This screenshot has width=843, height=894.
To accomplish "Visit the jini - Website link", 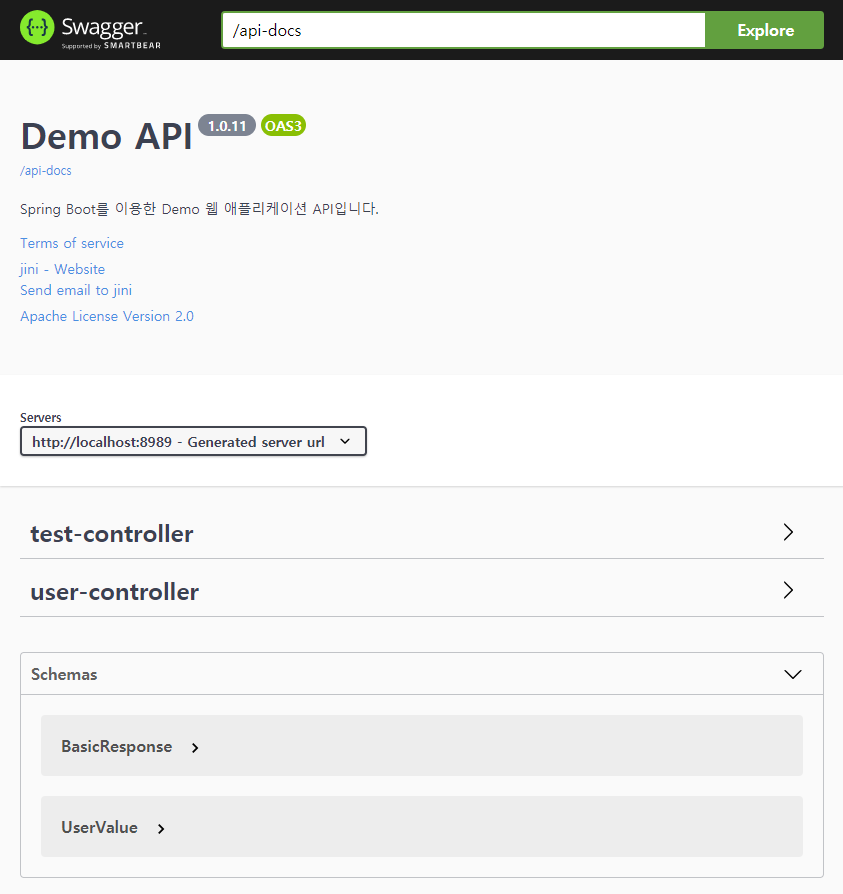I will coord(62,269).
